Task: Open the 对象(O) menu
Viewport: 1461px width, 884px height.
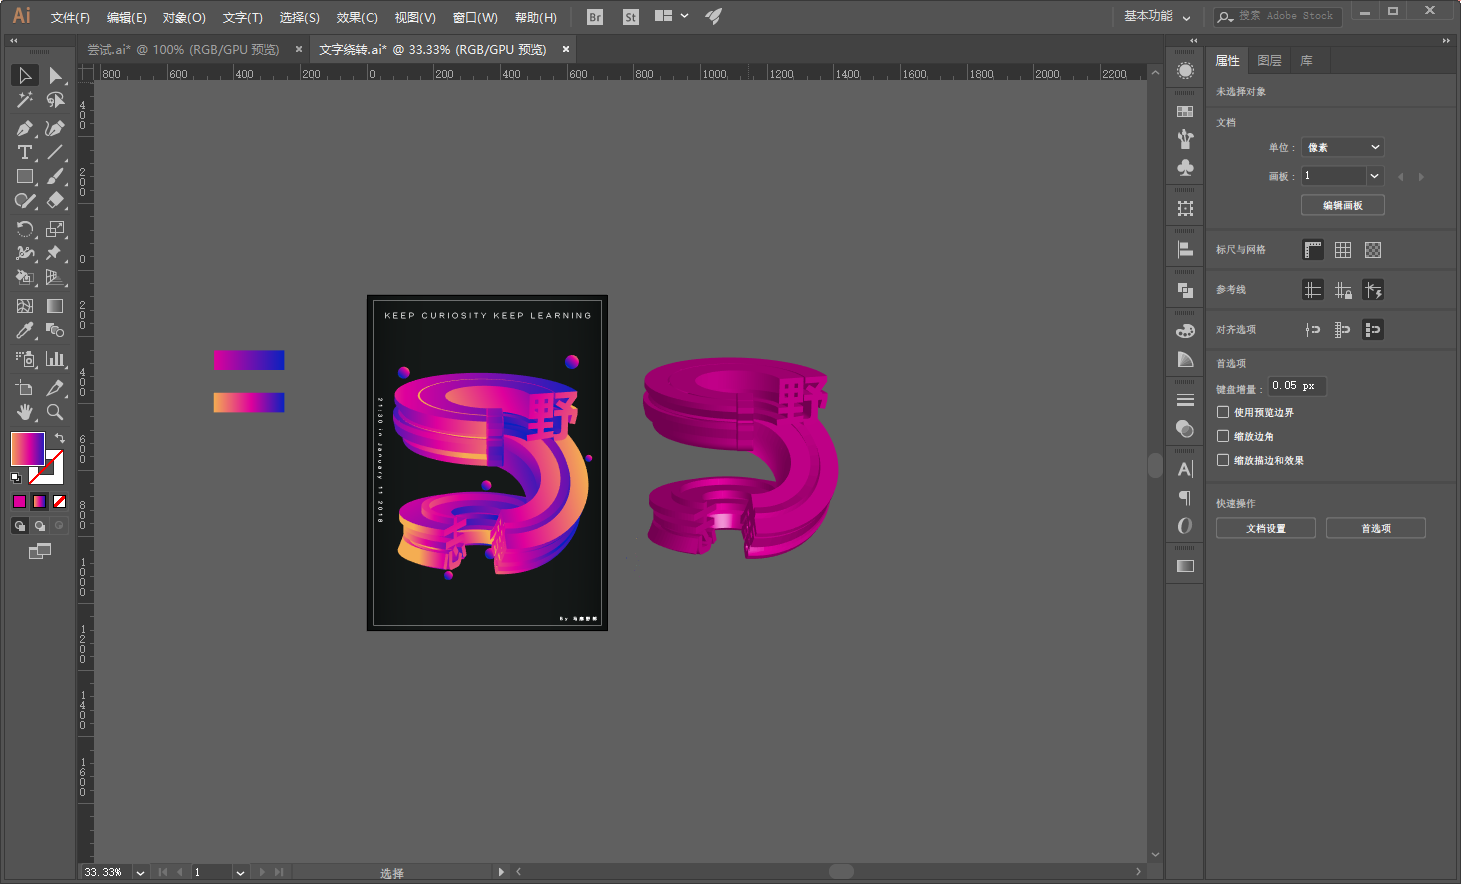Action: point(184,17)
